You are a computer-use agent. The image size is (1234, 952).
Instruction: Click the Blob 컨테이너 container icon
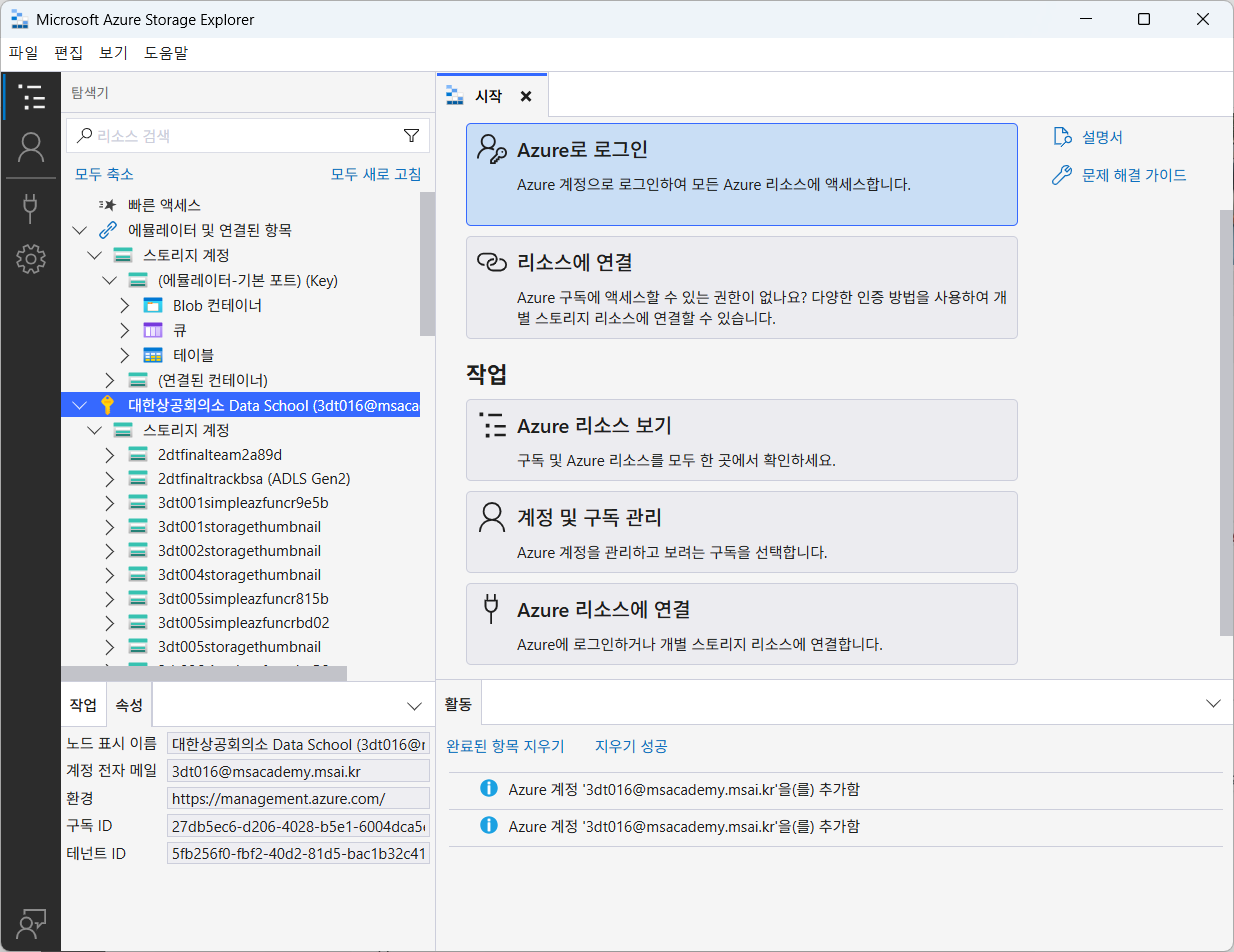[153, 305]
